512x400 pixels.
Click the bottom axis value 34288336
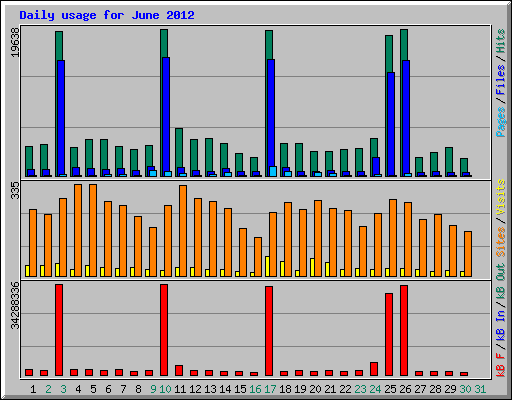[x=15, y=305]
